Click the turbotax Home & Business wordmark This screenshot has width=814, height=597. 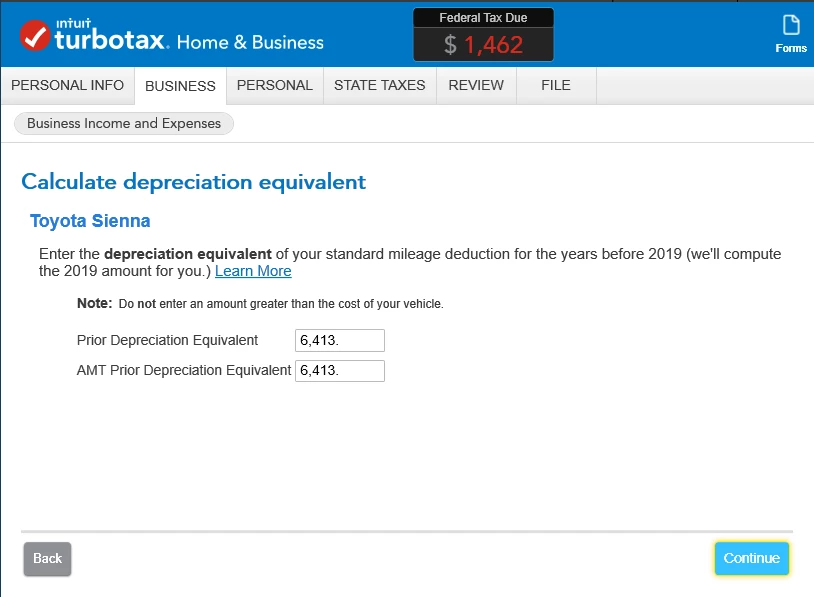pos(189,36)
